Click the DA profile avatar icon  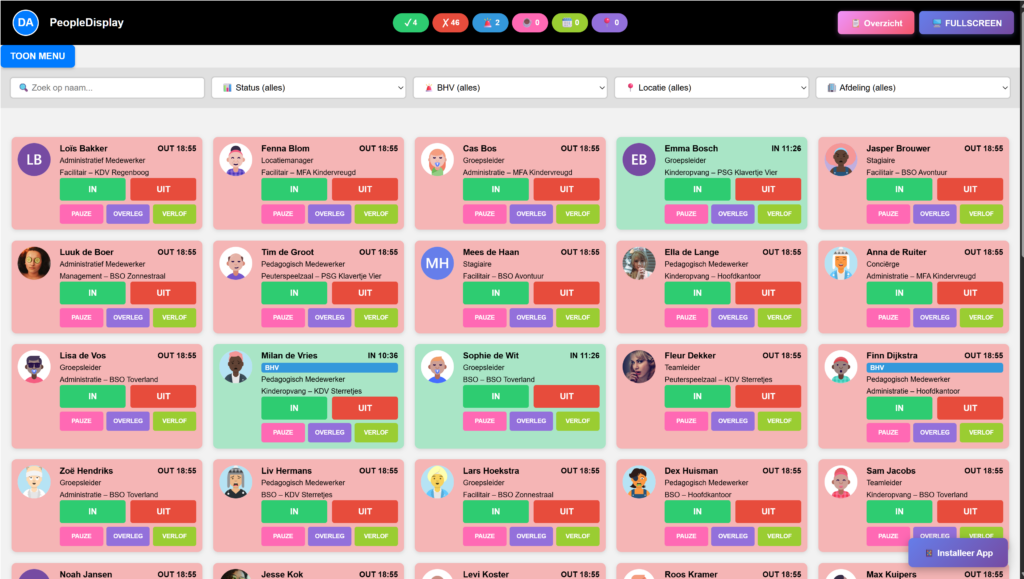tap(26, 22)
